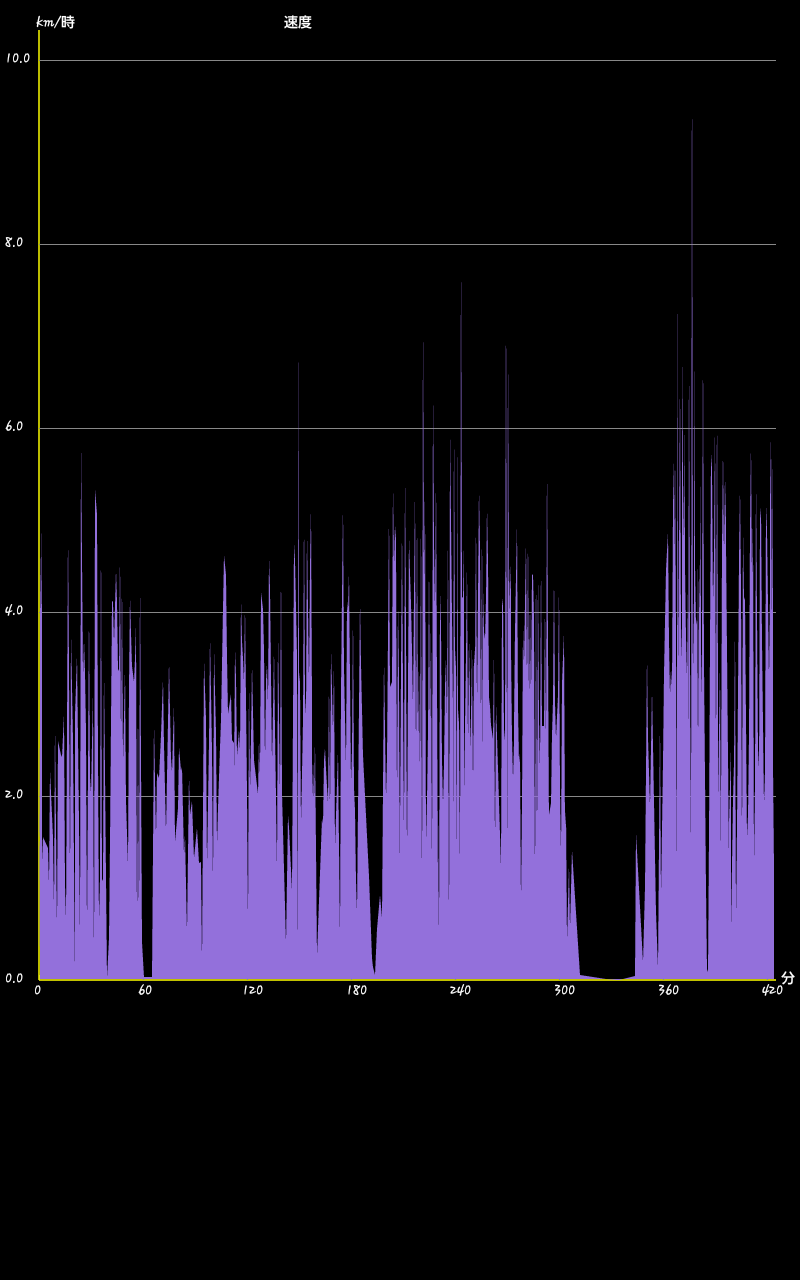The image size is (800, 1280).
Task: Tap the 0.0 y-axis origin label
Action: [x=14, y=978]
